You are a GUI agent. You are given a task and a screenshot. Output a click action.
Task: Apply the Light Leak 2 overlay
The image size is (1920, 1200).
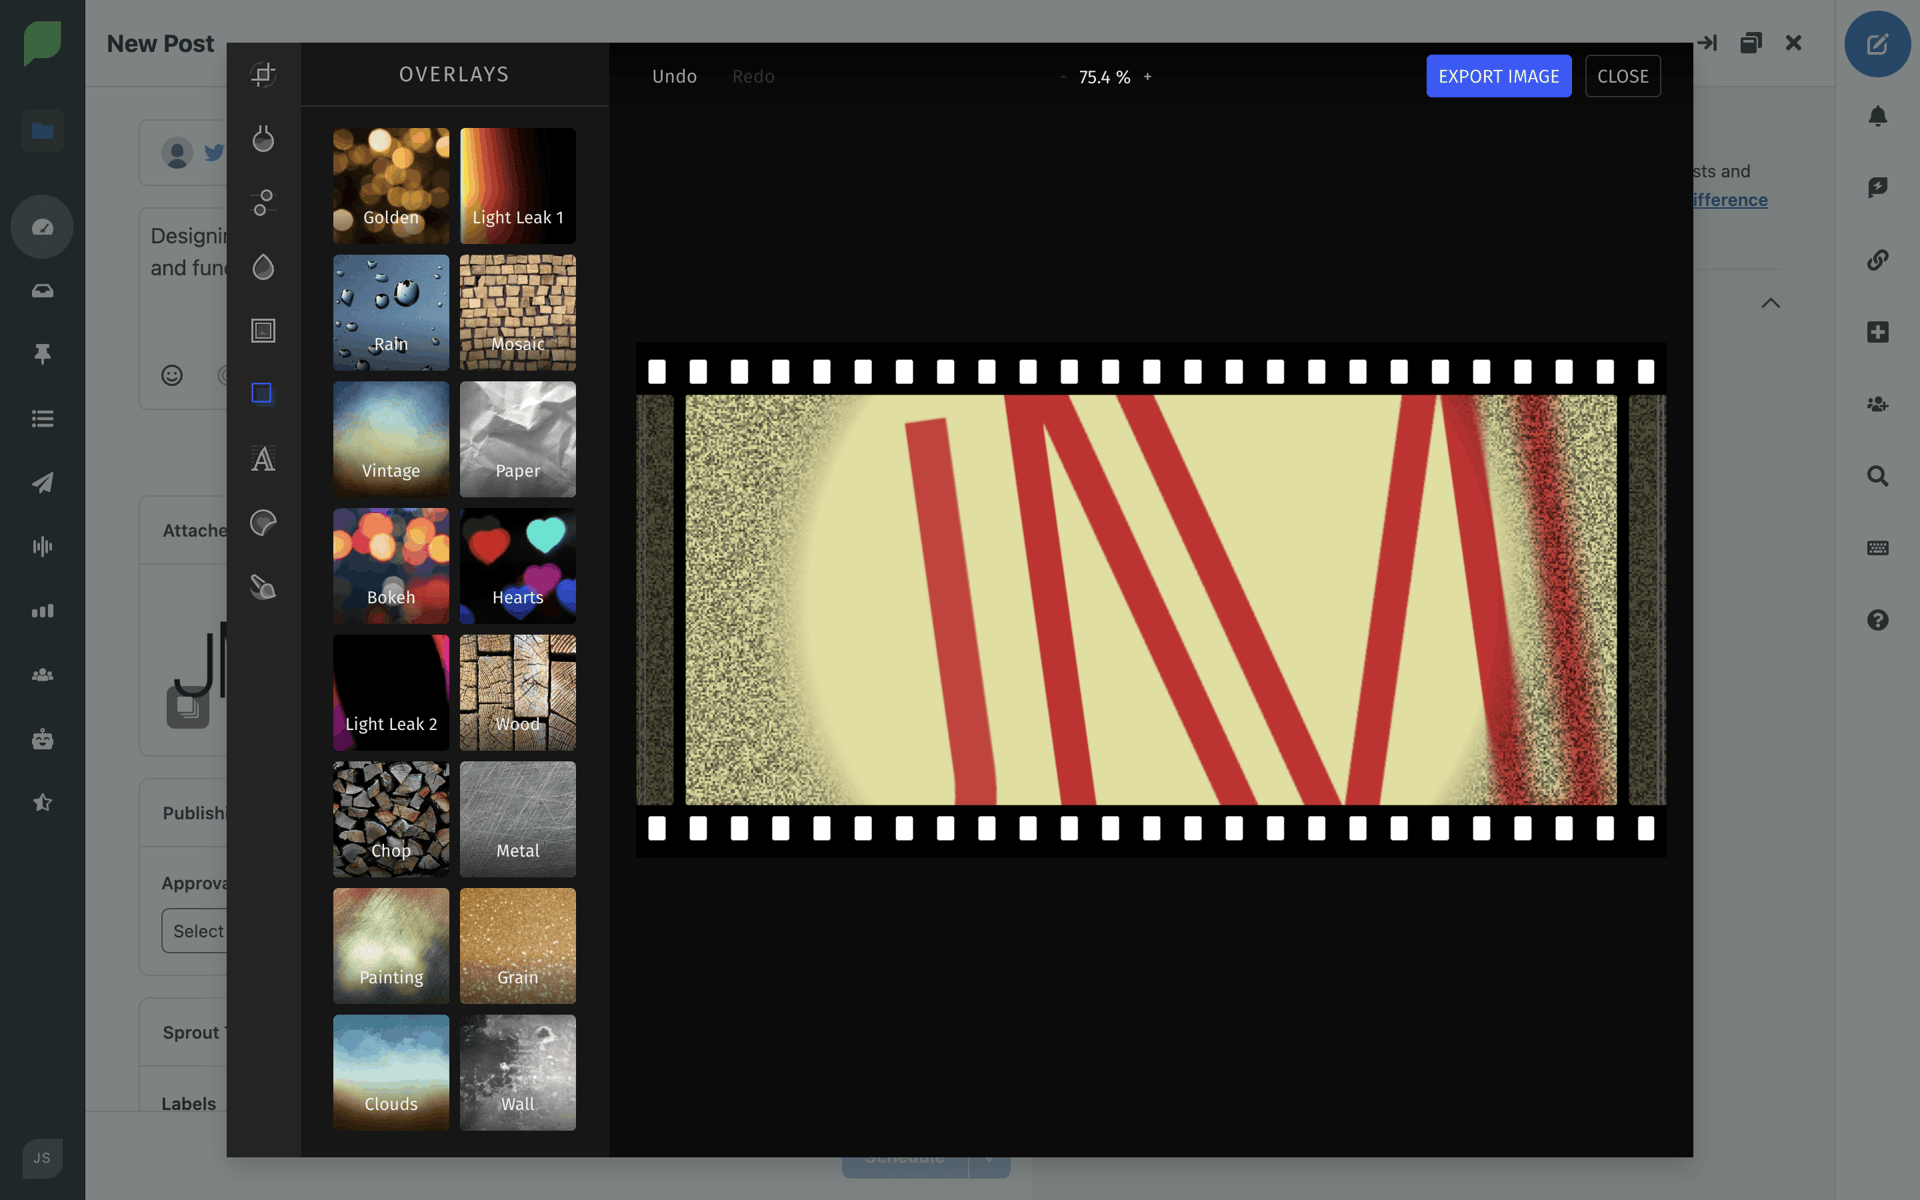[x=391, y=693]
